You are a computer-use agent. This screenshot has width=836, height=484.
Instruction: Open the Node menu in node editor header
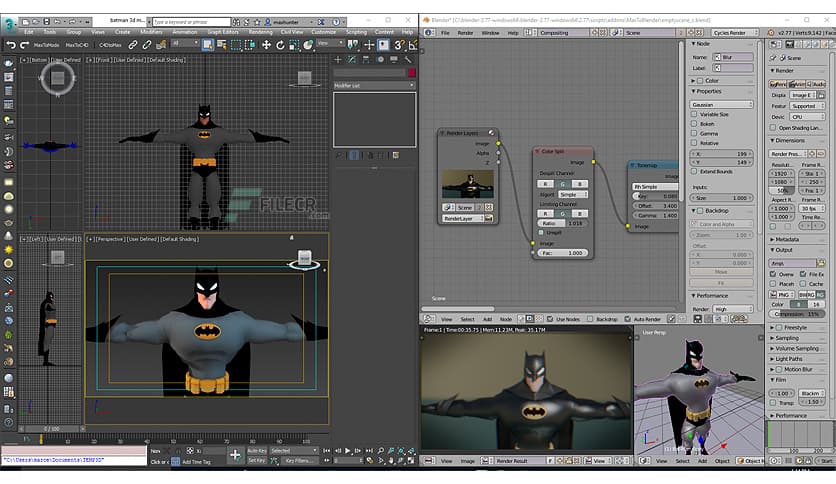[505, 319]
